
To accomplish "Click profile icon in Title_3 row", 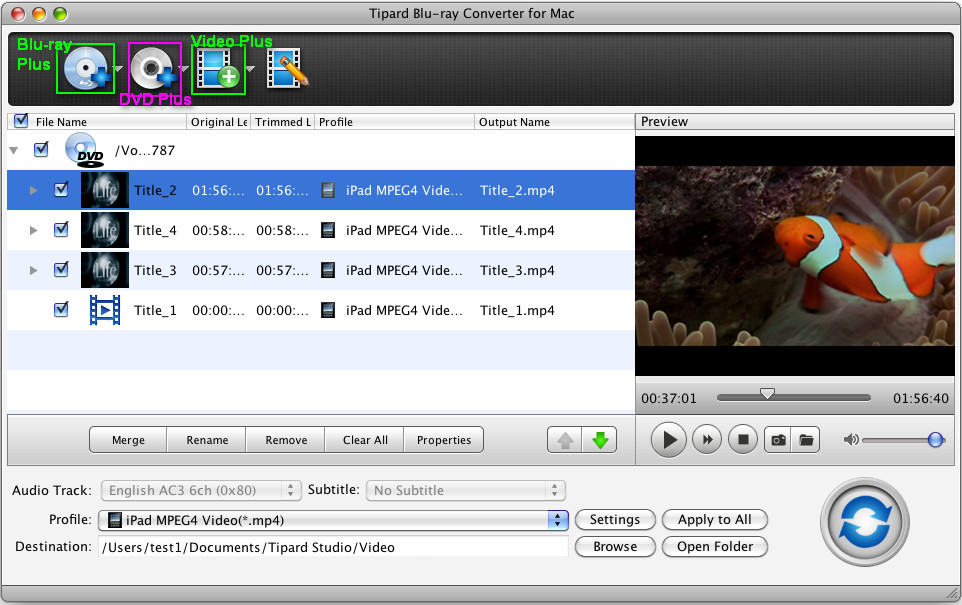I will pos(328,270).
